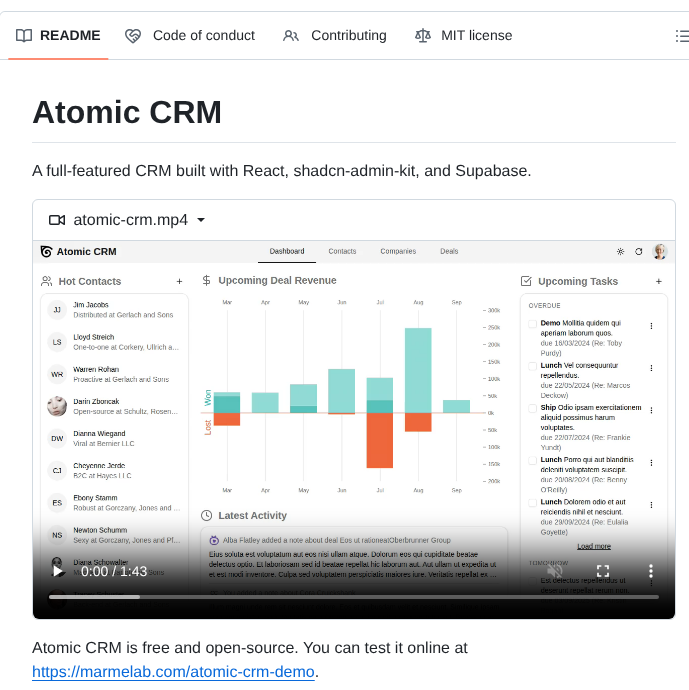Click the Hot Contacts people icon

coord(46,281)
